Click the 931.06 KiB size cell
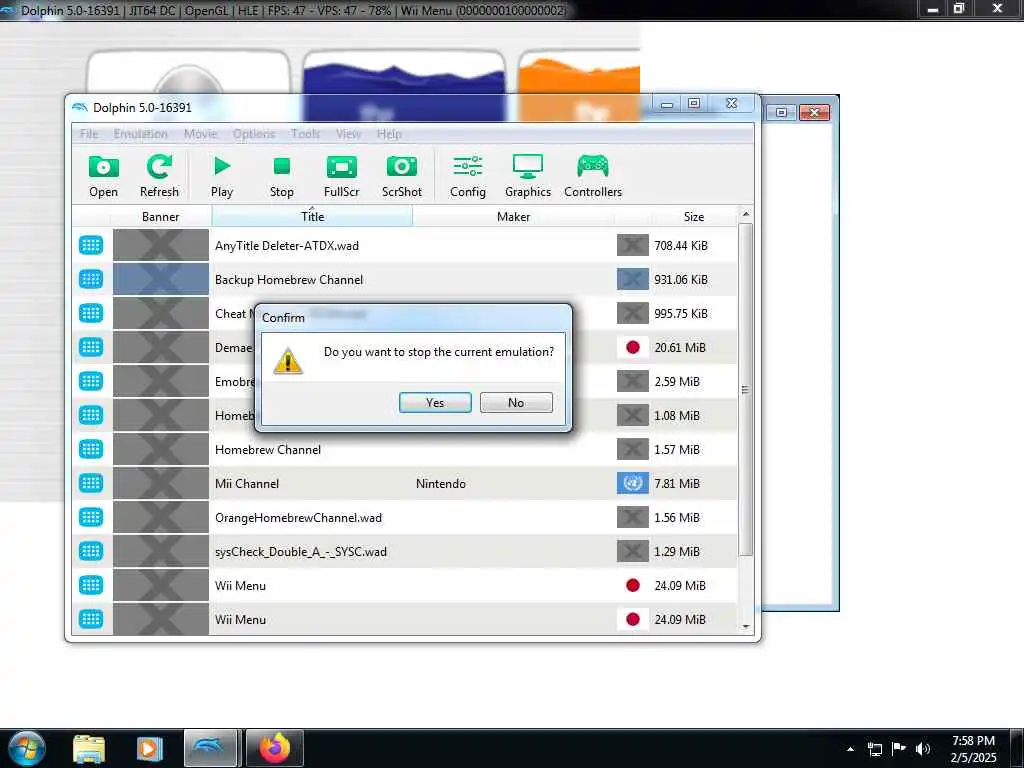Viewport: 1024px width, 768px height. click(681, 280)
